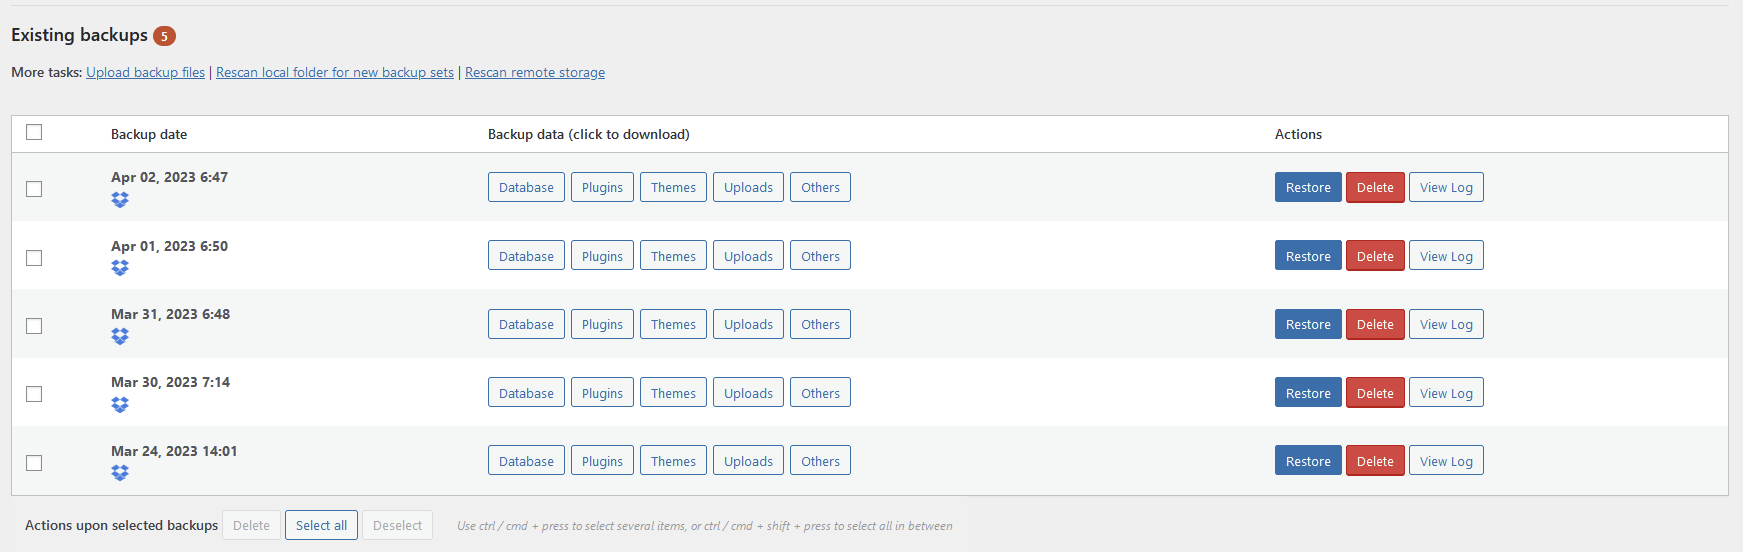Click Rescan remote storage link
The height and width of the screenshot is (552, 1743).
[x=535, y=73]
